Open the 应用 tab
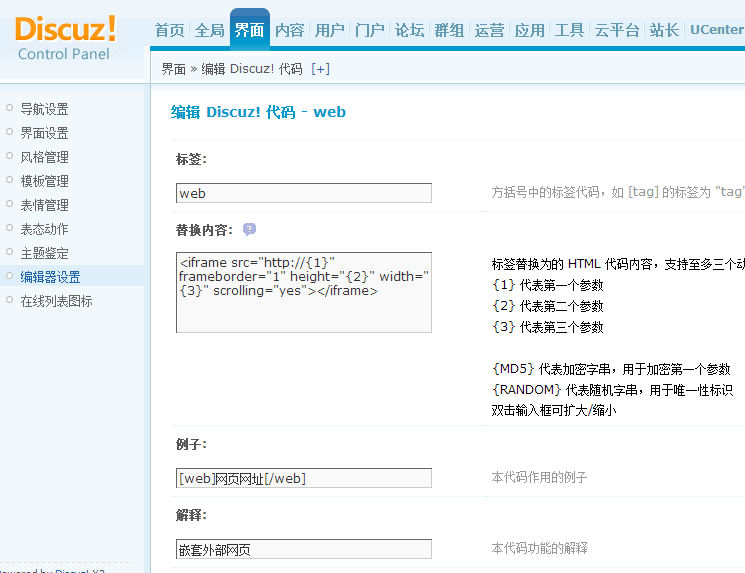 pos(529,30)
